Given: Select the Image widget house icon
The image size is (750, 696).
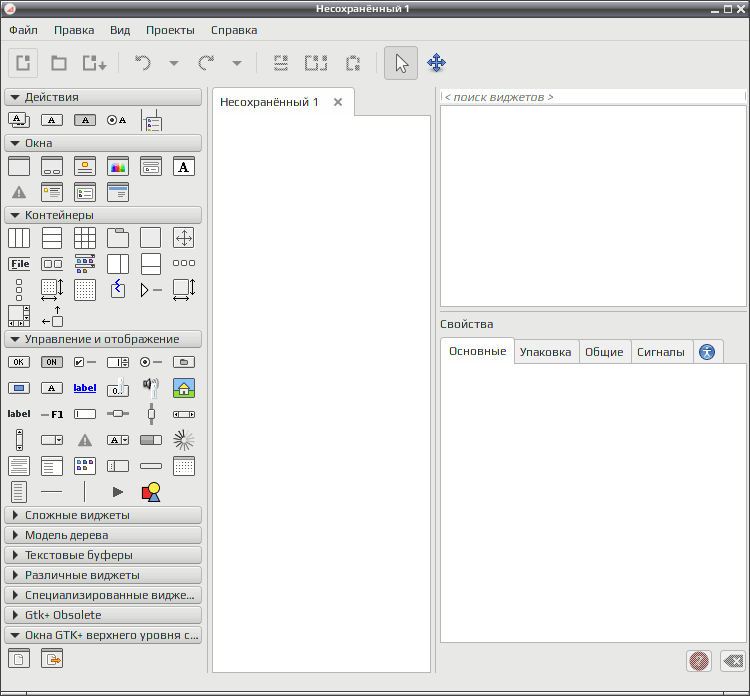Looking at the screenshot, I should point(184,388).
